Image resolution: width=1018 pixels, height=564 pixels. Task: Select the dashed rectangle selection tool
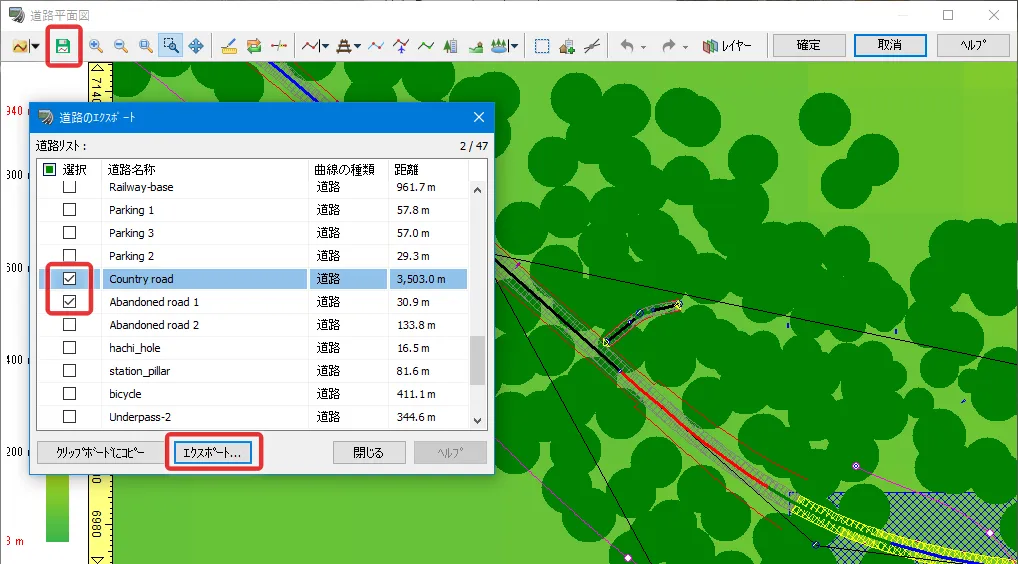pyautogui.click(x=542, y=46)
